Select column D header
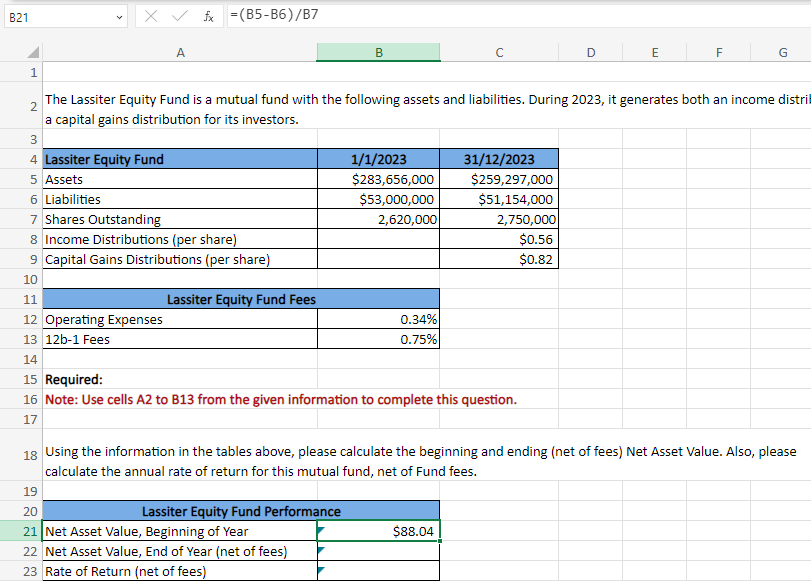Image resolution: width=811 pixels, height=581 pixels. point(590,53)
